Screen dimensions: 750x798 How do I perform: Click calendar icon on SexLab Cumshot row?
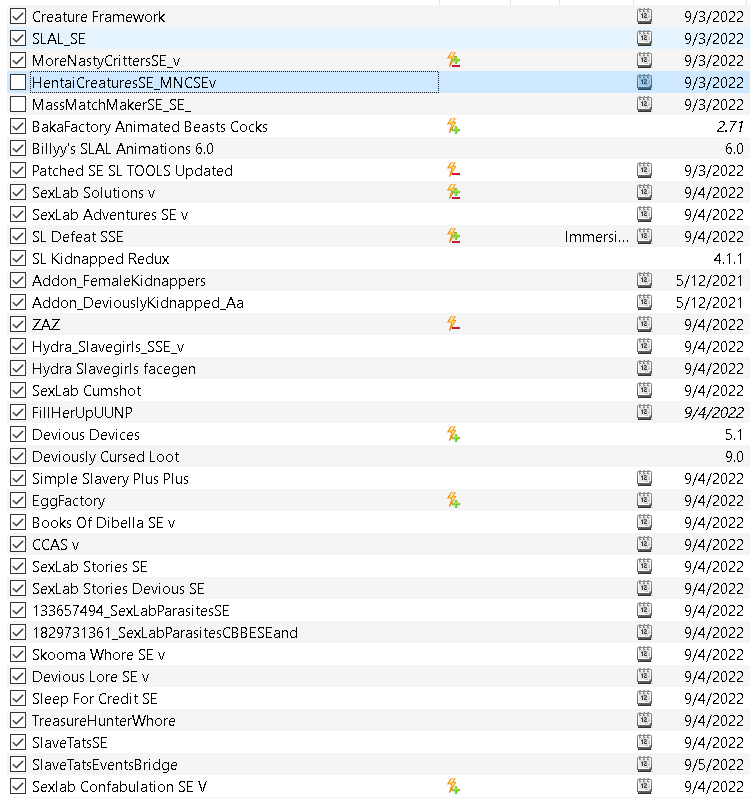644,390
